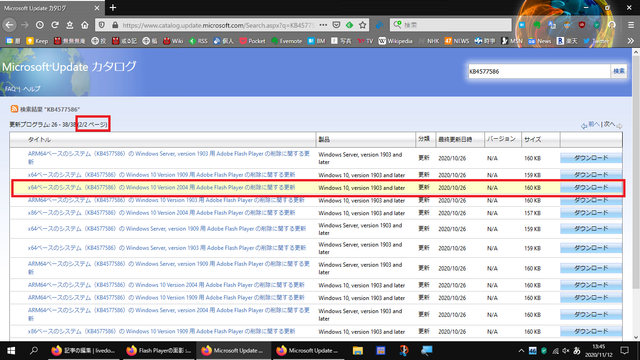This screenshot has height=360, width=640.
Task: Show hidden system tray icons chevron
Action: [x=521, y=351]
